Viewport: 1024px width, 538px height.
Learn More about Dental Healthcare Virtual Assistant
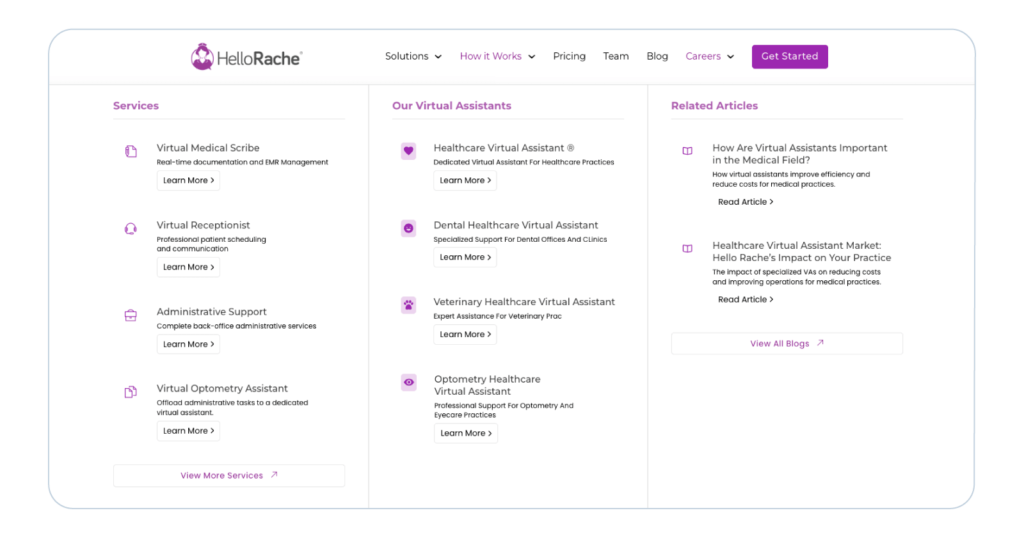coord(465,257)
